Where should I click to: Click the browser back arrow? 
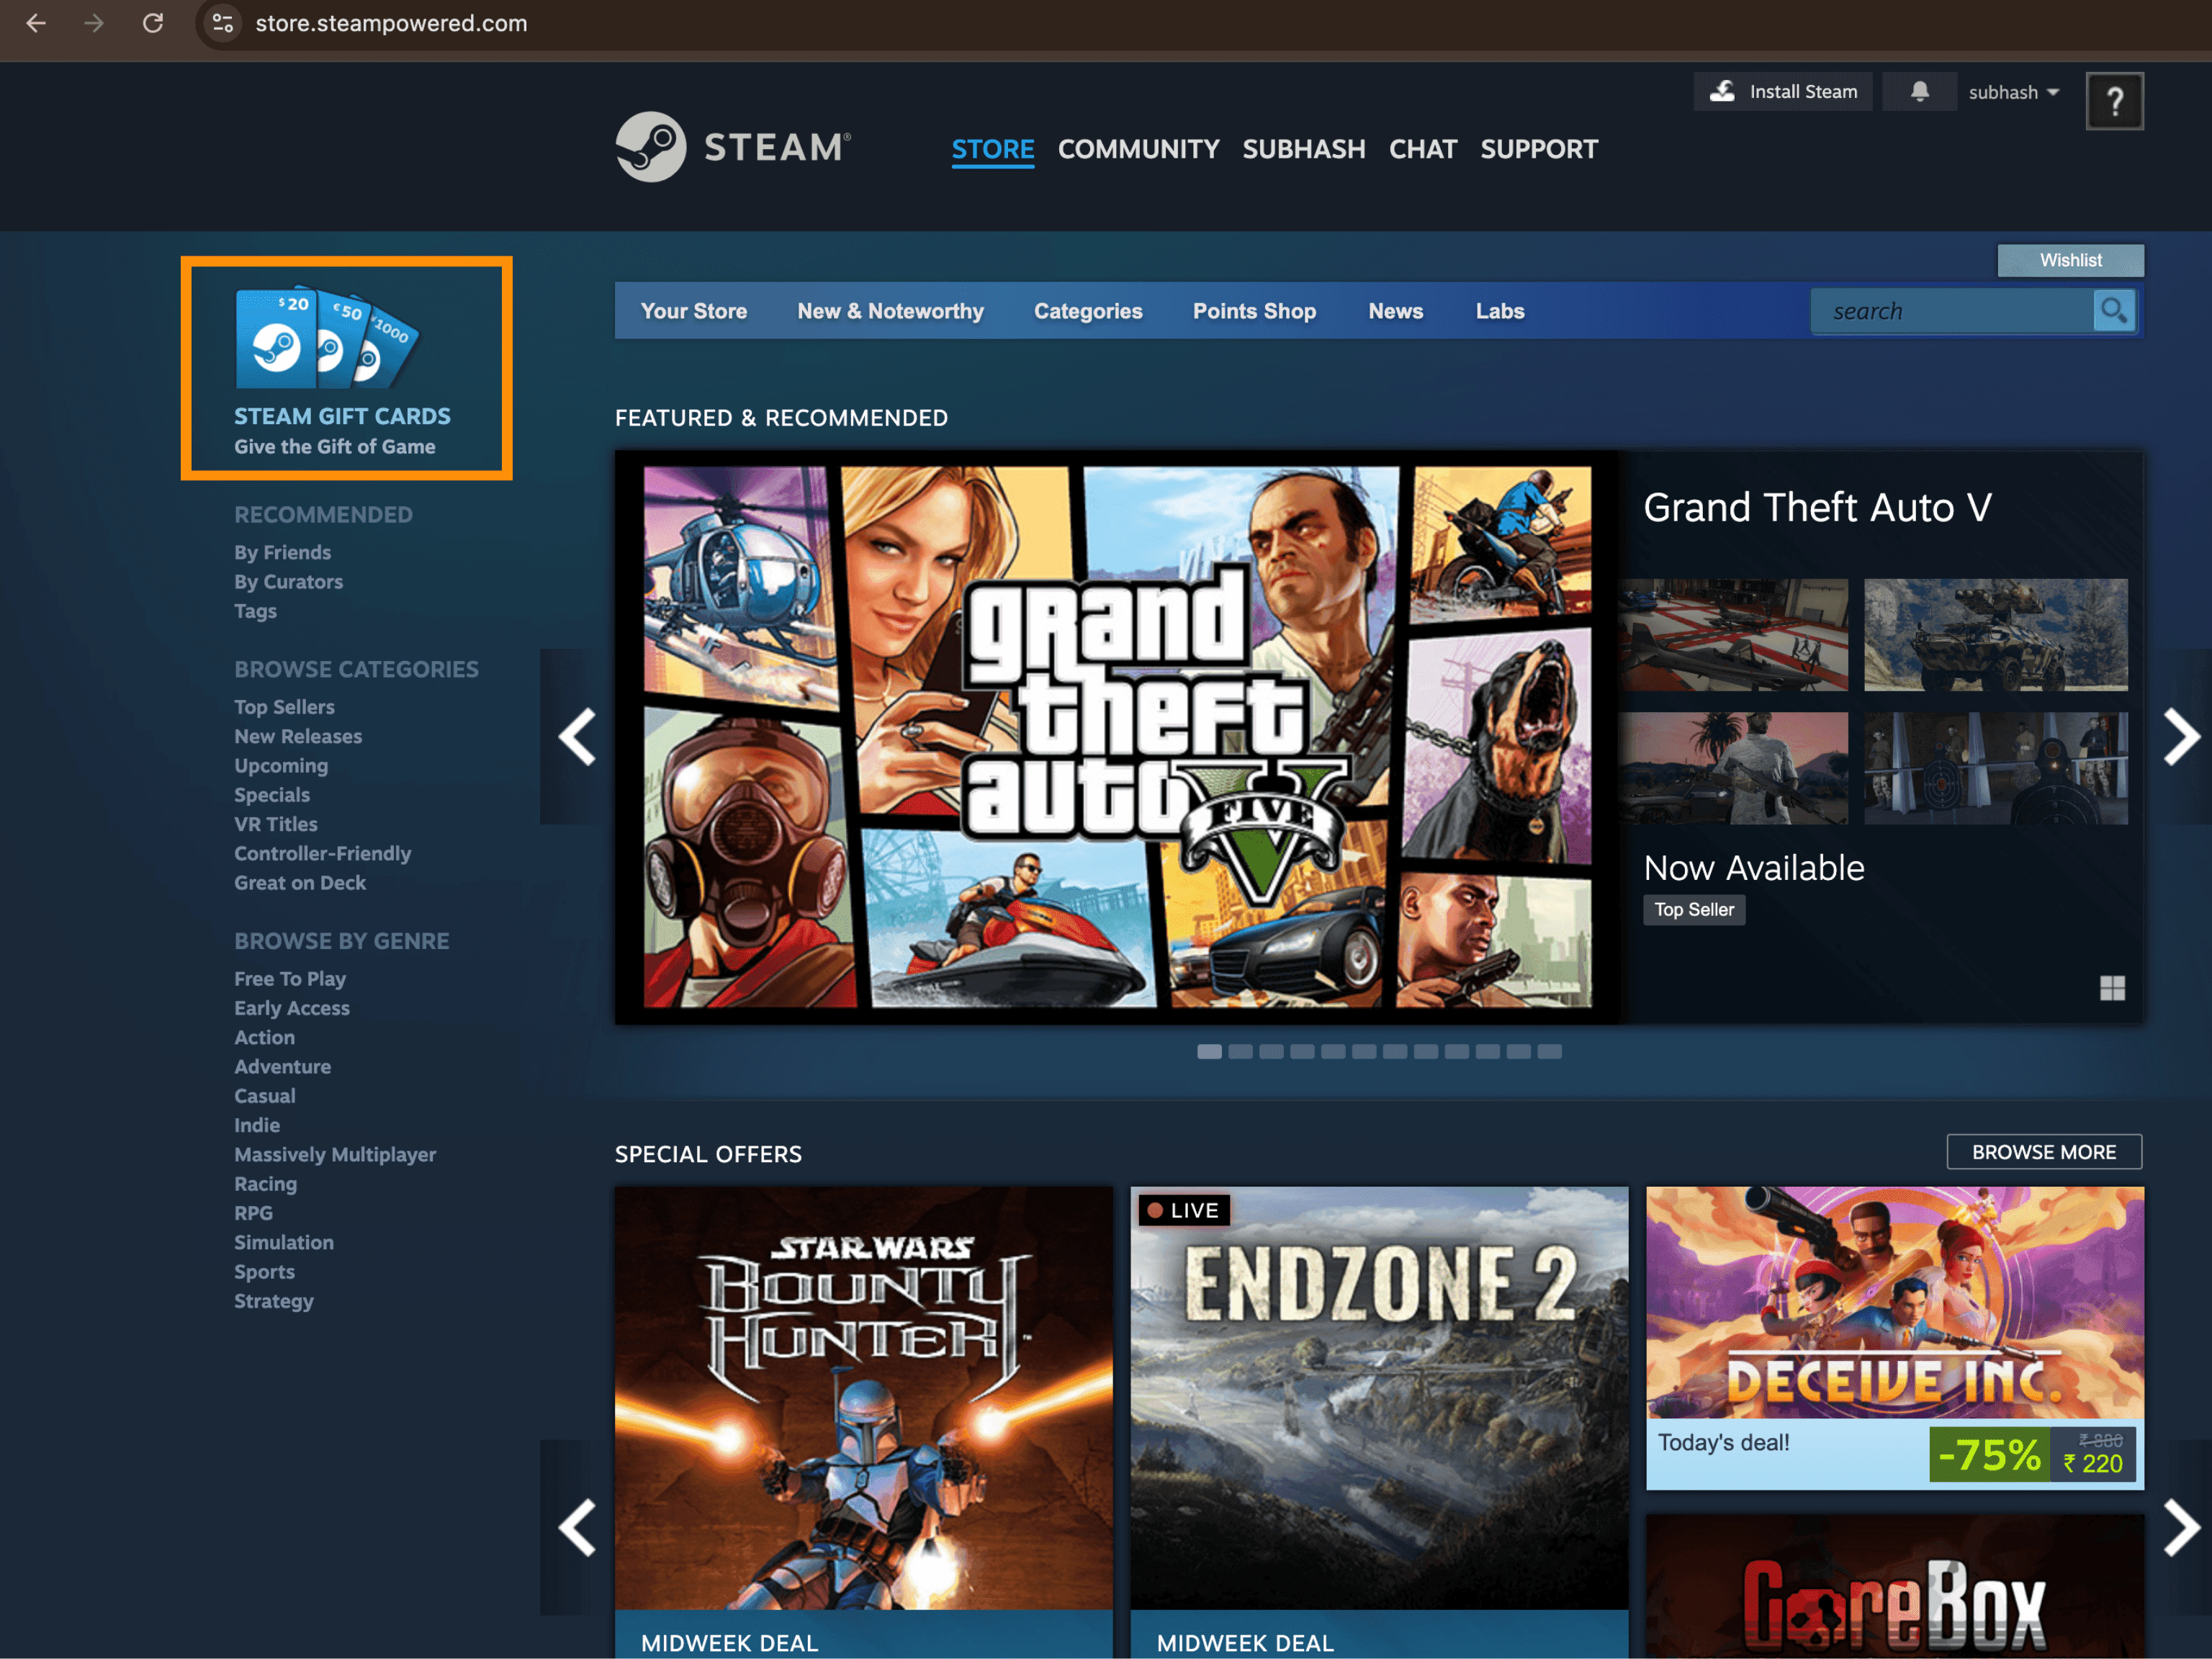coord(36,23)
